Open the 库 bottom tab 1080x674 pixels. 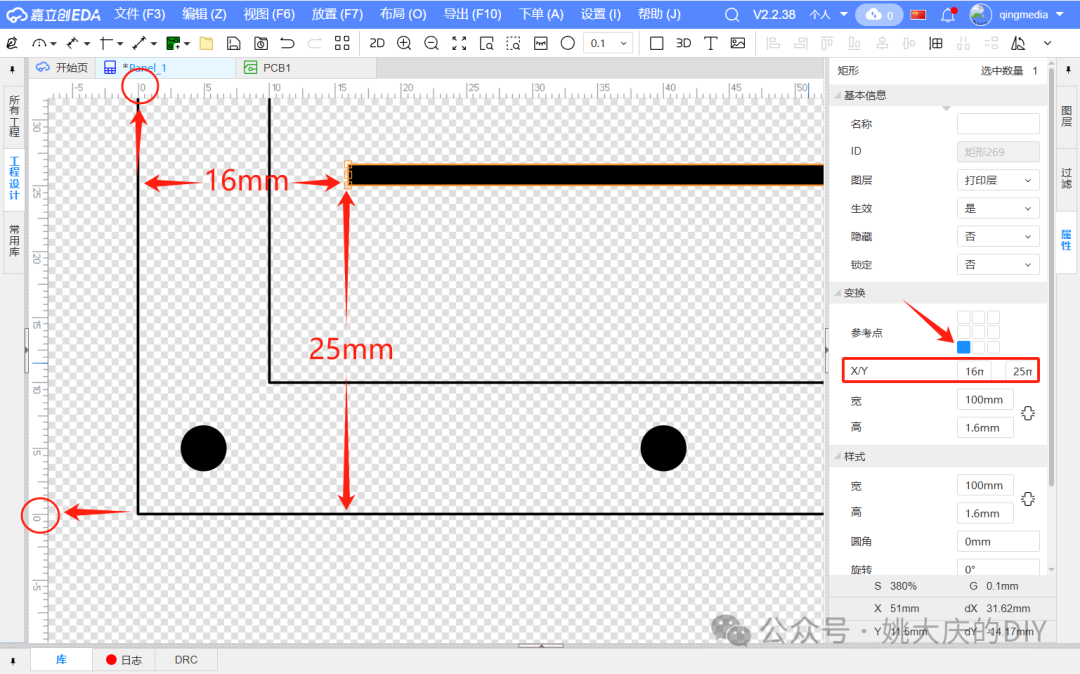(61, 660)
